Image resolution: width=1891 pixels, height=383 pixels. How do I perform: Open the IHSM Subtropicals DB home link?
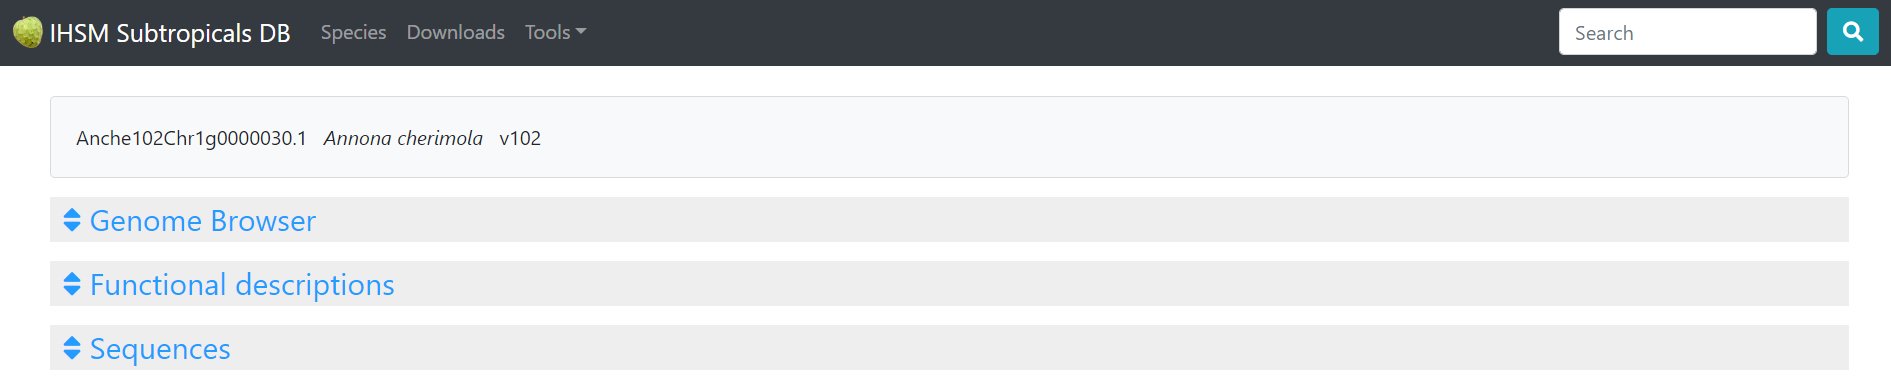(x=152, y=33)
